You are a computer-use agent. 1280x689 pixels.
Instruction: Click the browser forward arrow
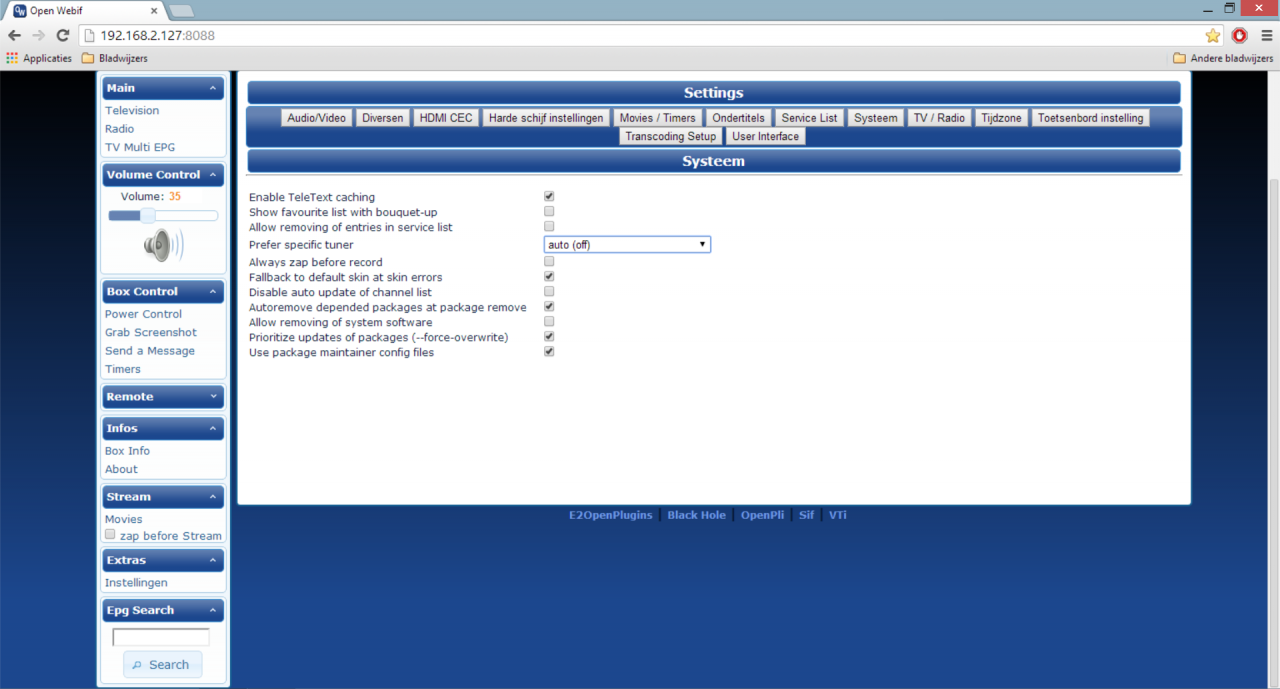38,35
